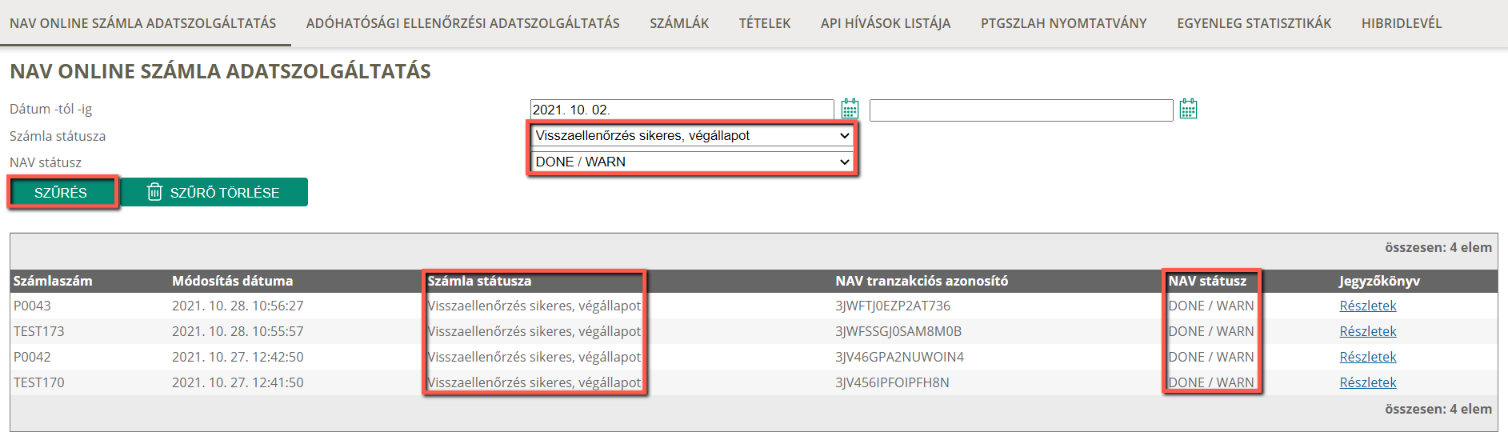Select invoice number P0043 cell
This screenshot has width=1508, height=446.
point(32,306)
